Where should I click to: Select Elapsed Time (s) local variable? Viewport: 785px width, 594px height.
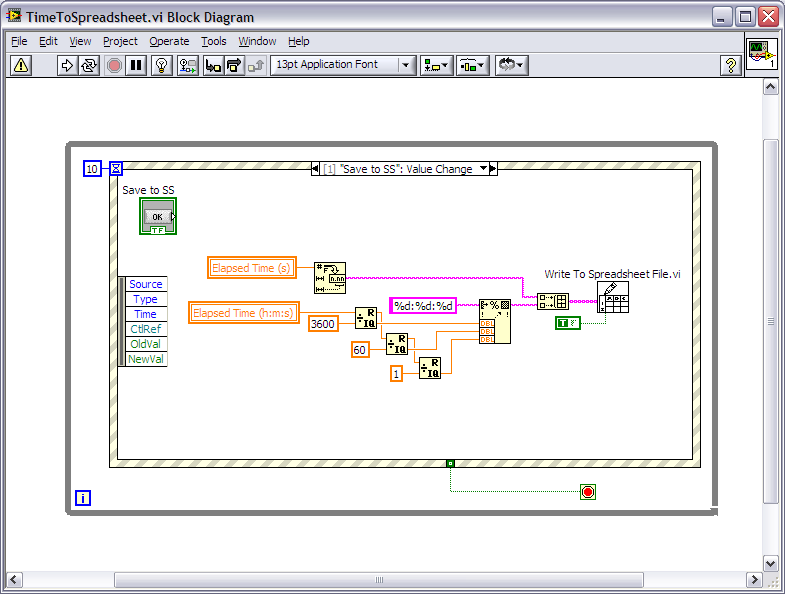(252, 267)
